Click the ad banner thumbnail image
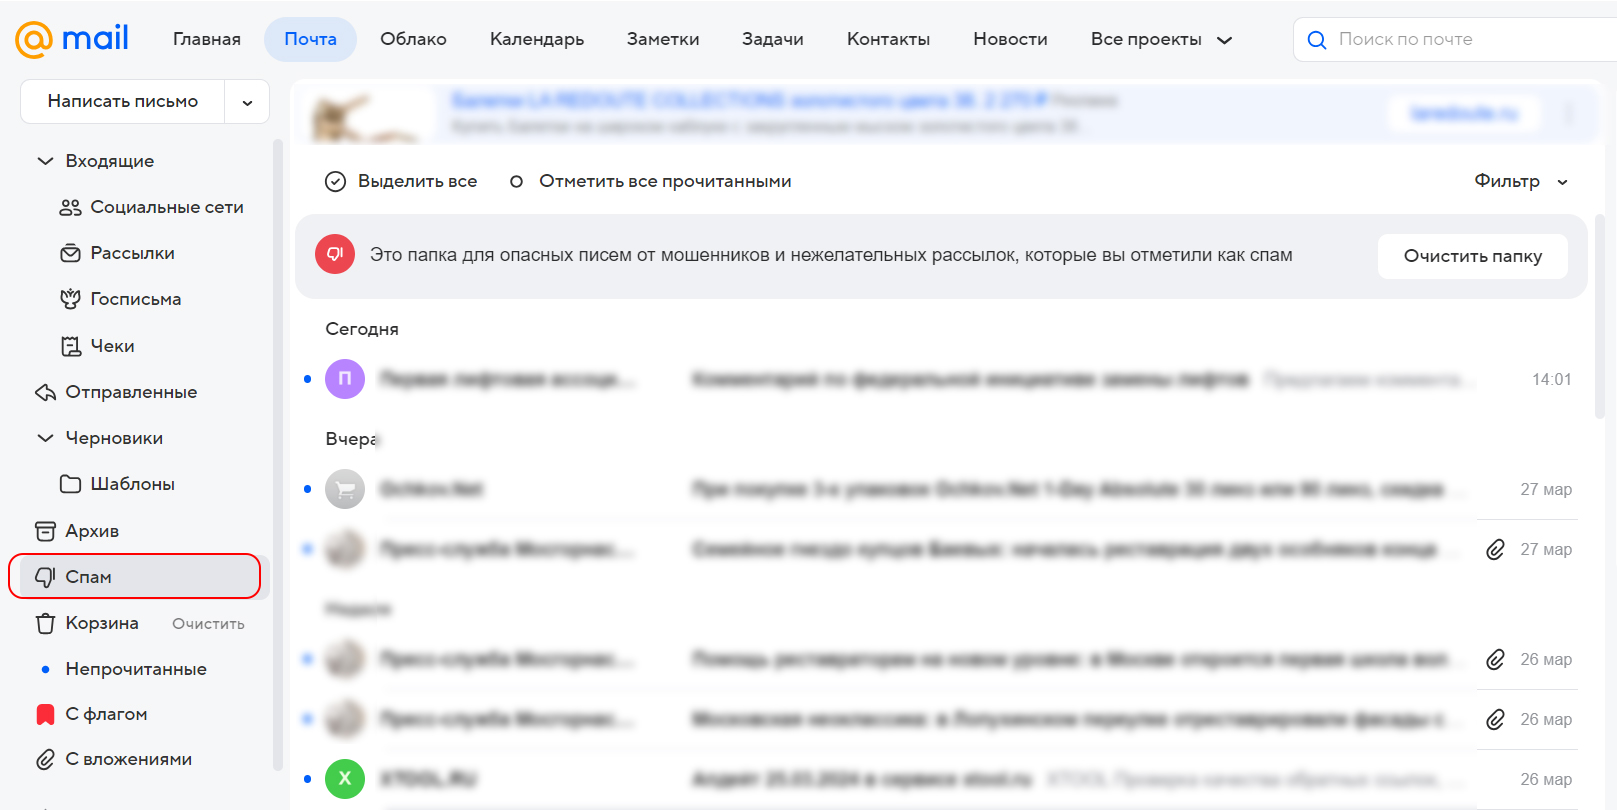Viewport: 1617px width, 810px height. (368, 115)
